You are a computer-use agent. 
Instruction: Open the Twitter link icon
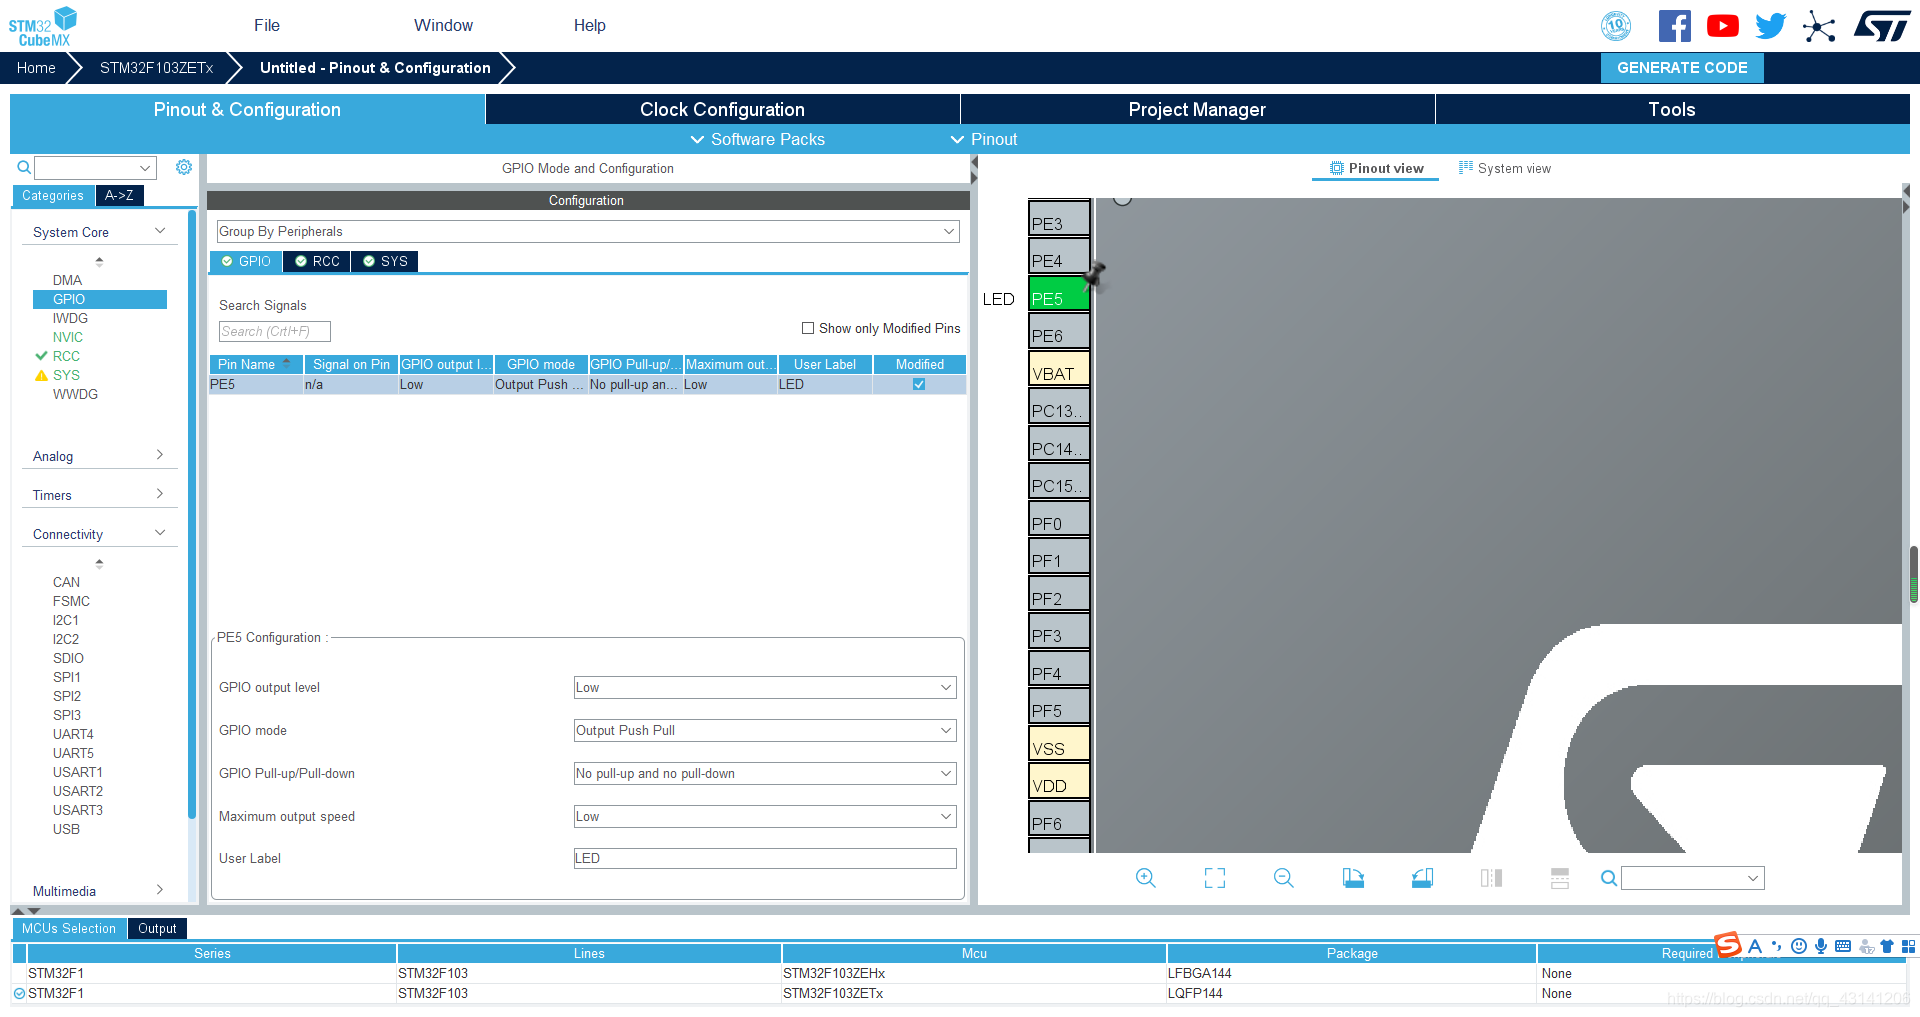[x=1770, y=26]
